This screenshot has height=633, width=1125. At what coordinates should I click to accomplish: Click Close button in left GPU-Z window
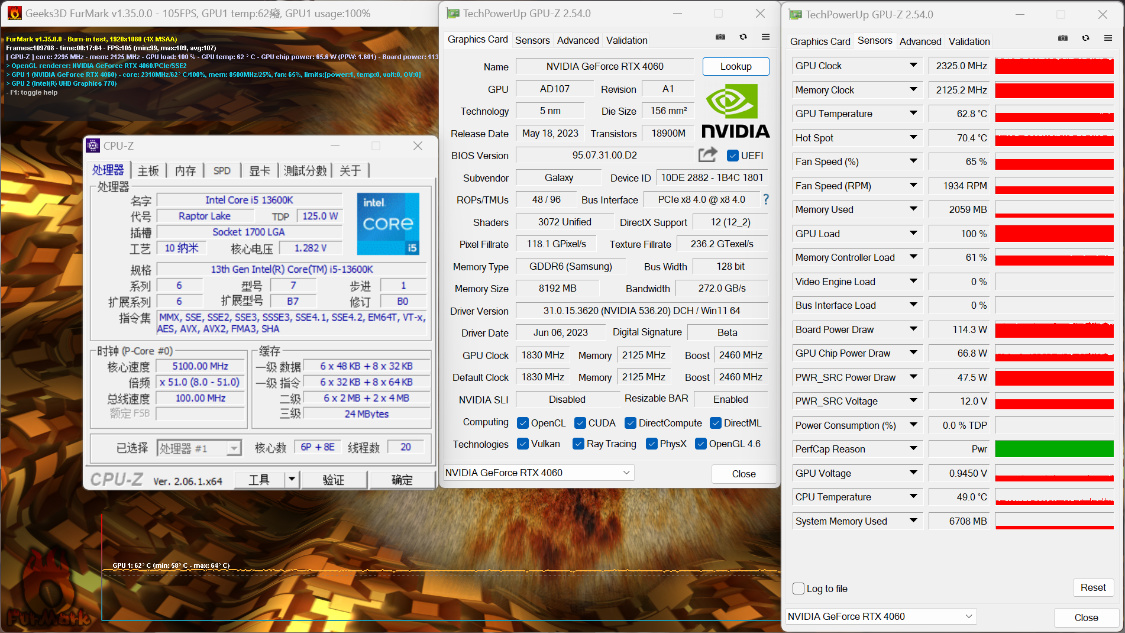pyautogui.click(x=743, y=474)
